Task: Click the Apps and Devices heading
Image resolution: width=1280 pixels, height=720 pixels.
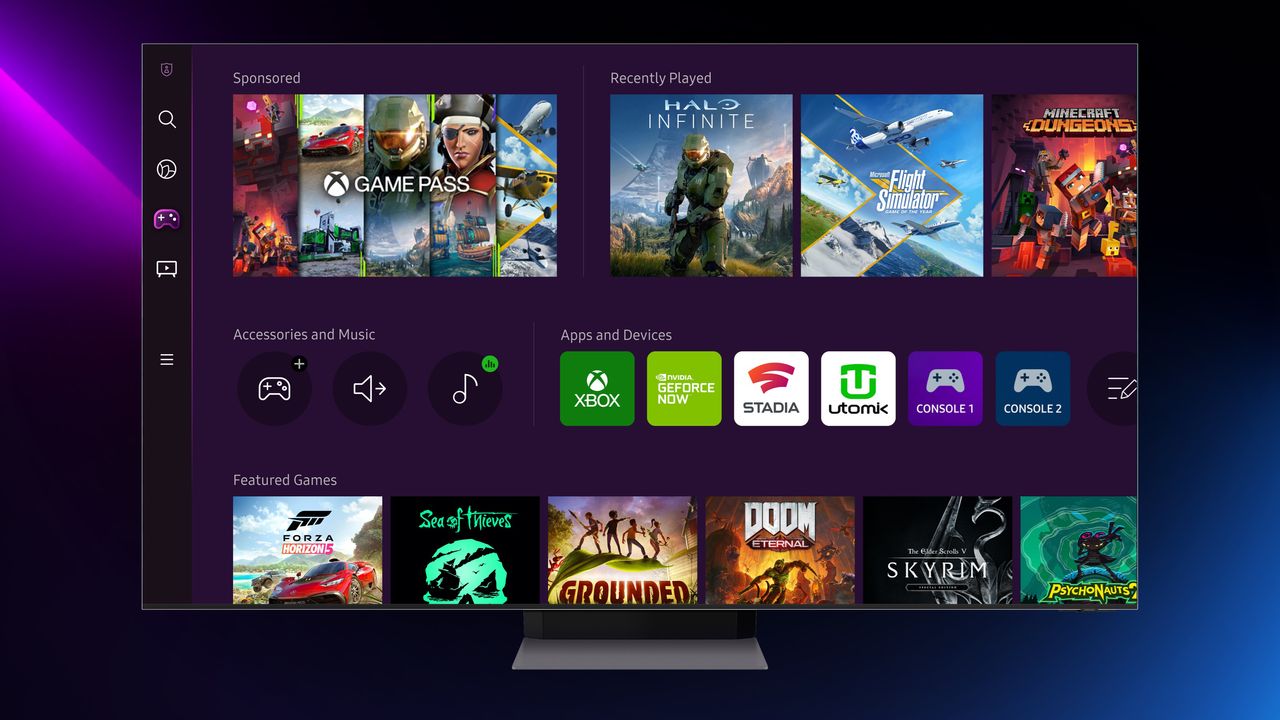Action: 616,335
